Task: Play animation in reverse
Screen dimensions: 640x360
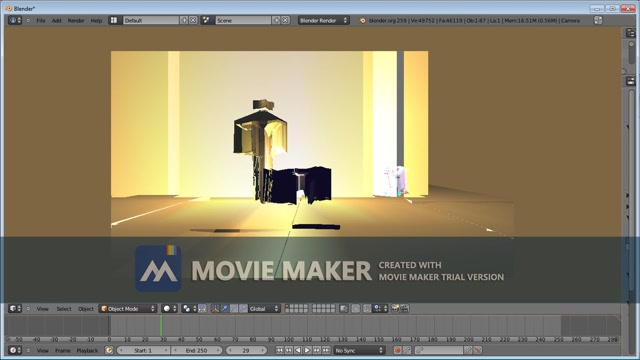Action: [x=298, y=350]
